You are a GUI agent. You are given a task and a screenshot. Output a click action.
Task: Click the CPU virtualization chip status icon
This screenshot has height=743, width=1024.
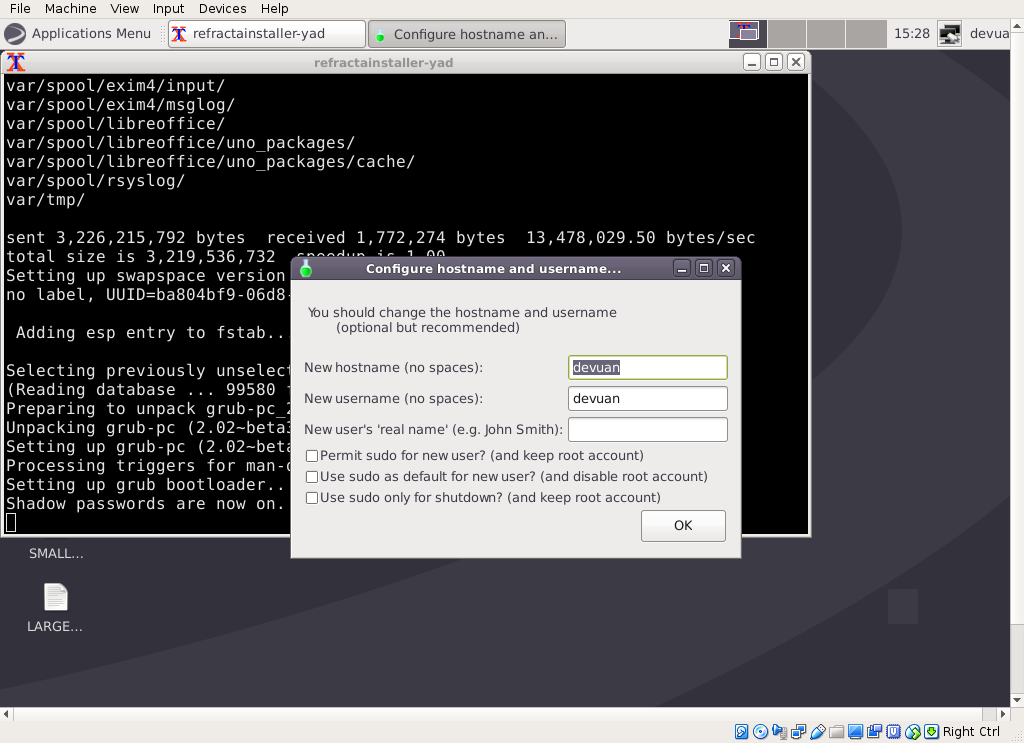coord(893,731)
